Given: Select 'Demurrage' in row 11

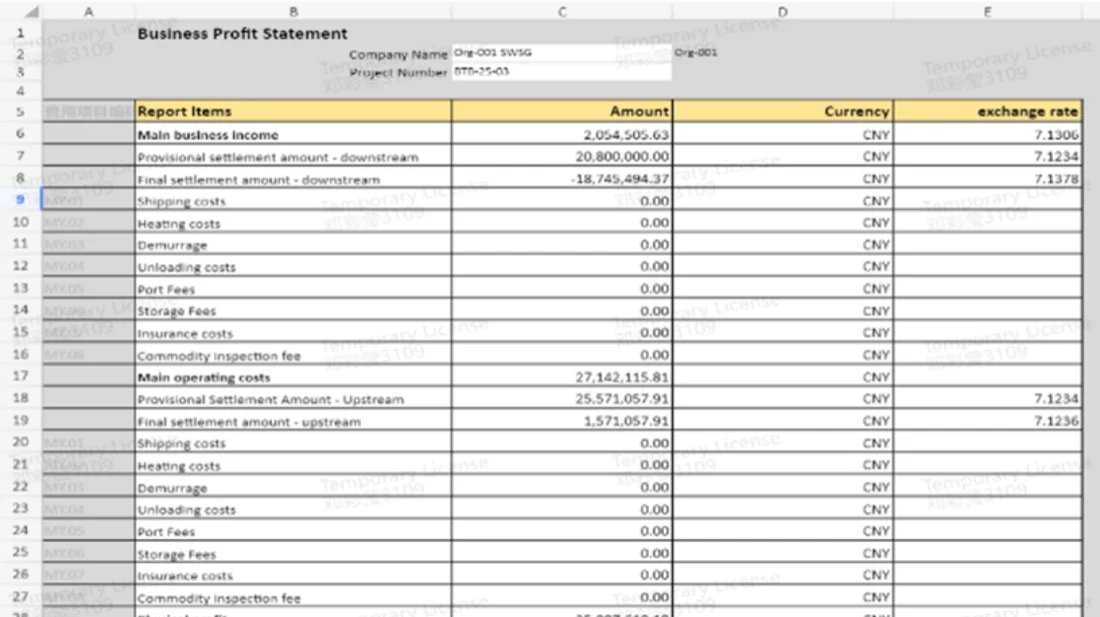Looking at the screenshot, I should [293, 245].
